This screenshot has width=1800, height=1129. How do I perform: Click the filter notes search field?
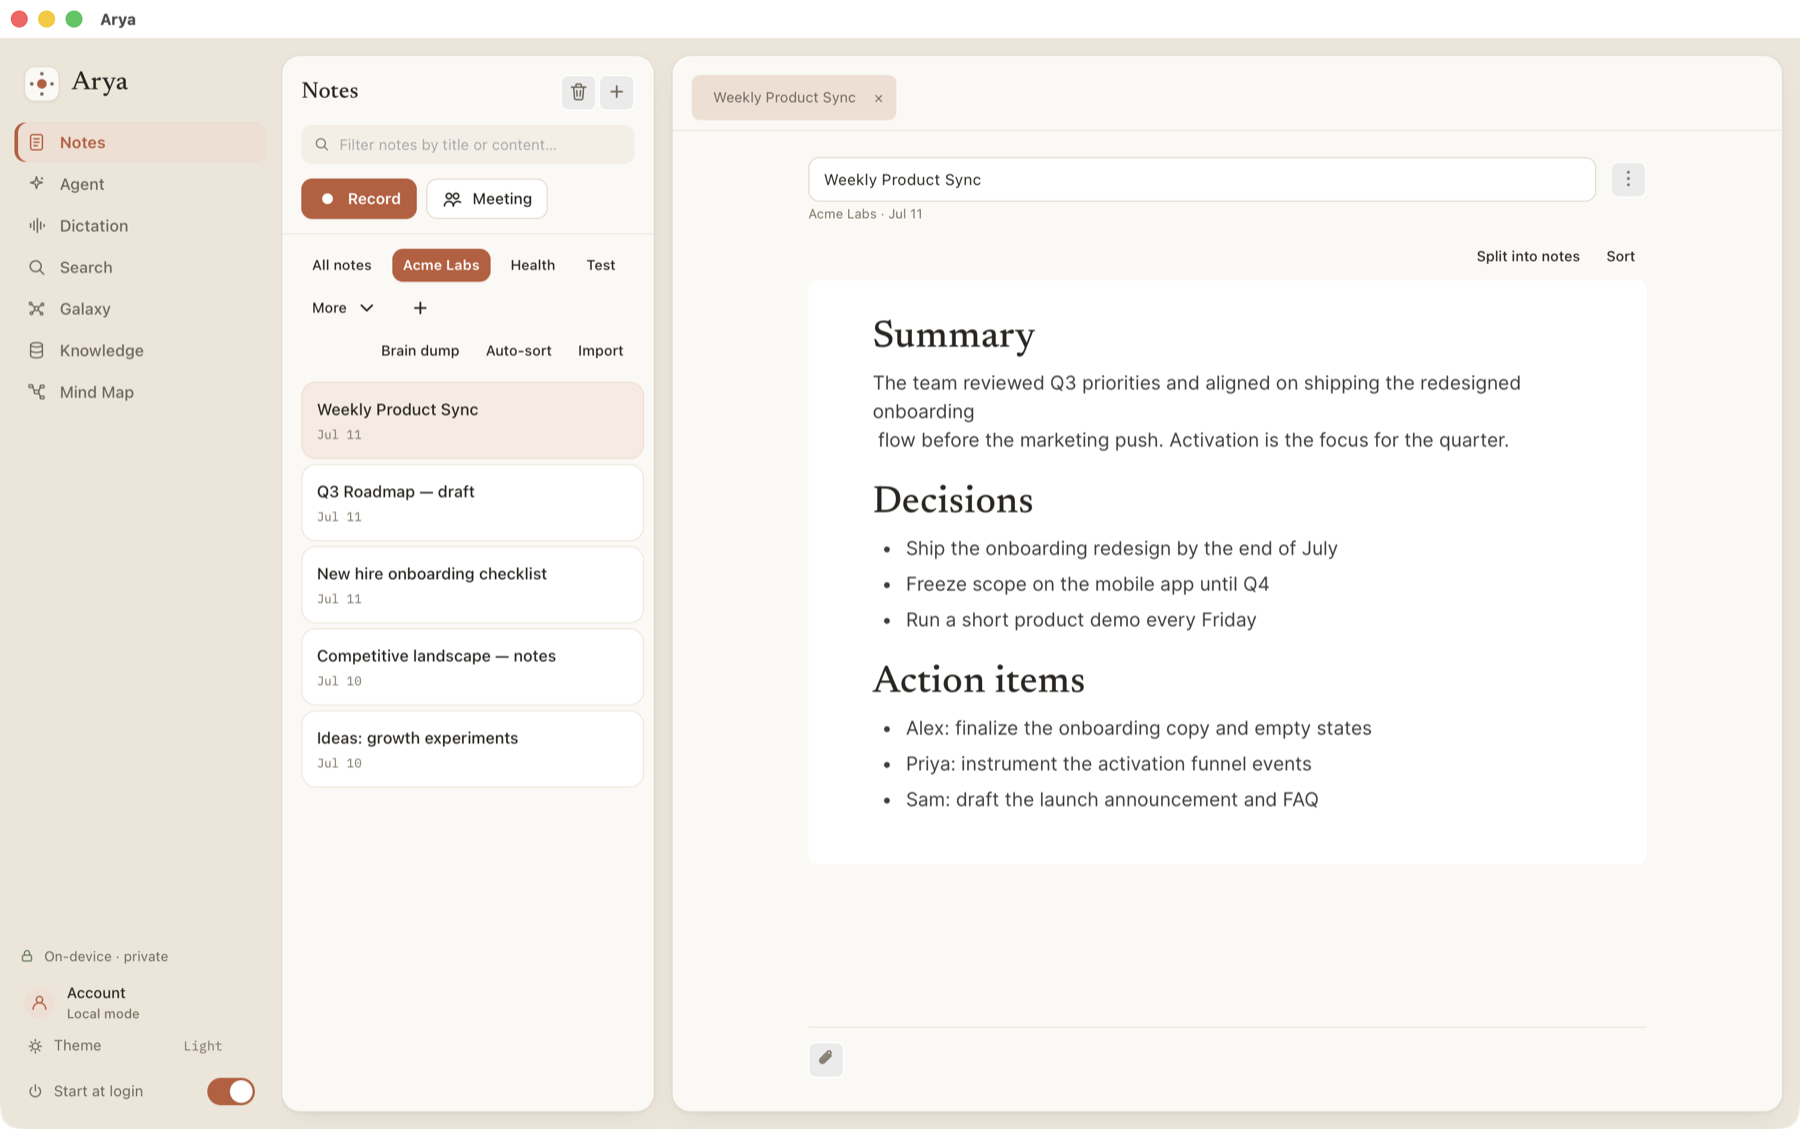point(468,145)
